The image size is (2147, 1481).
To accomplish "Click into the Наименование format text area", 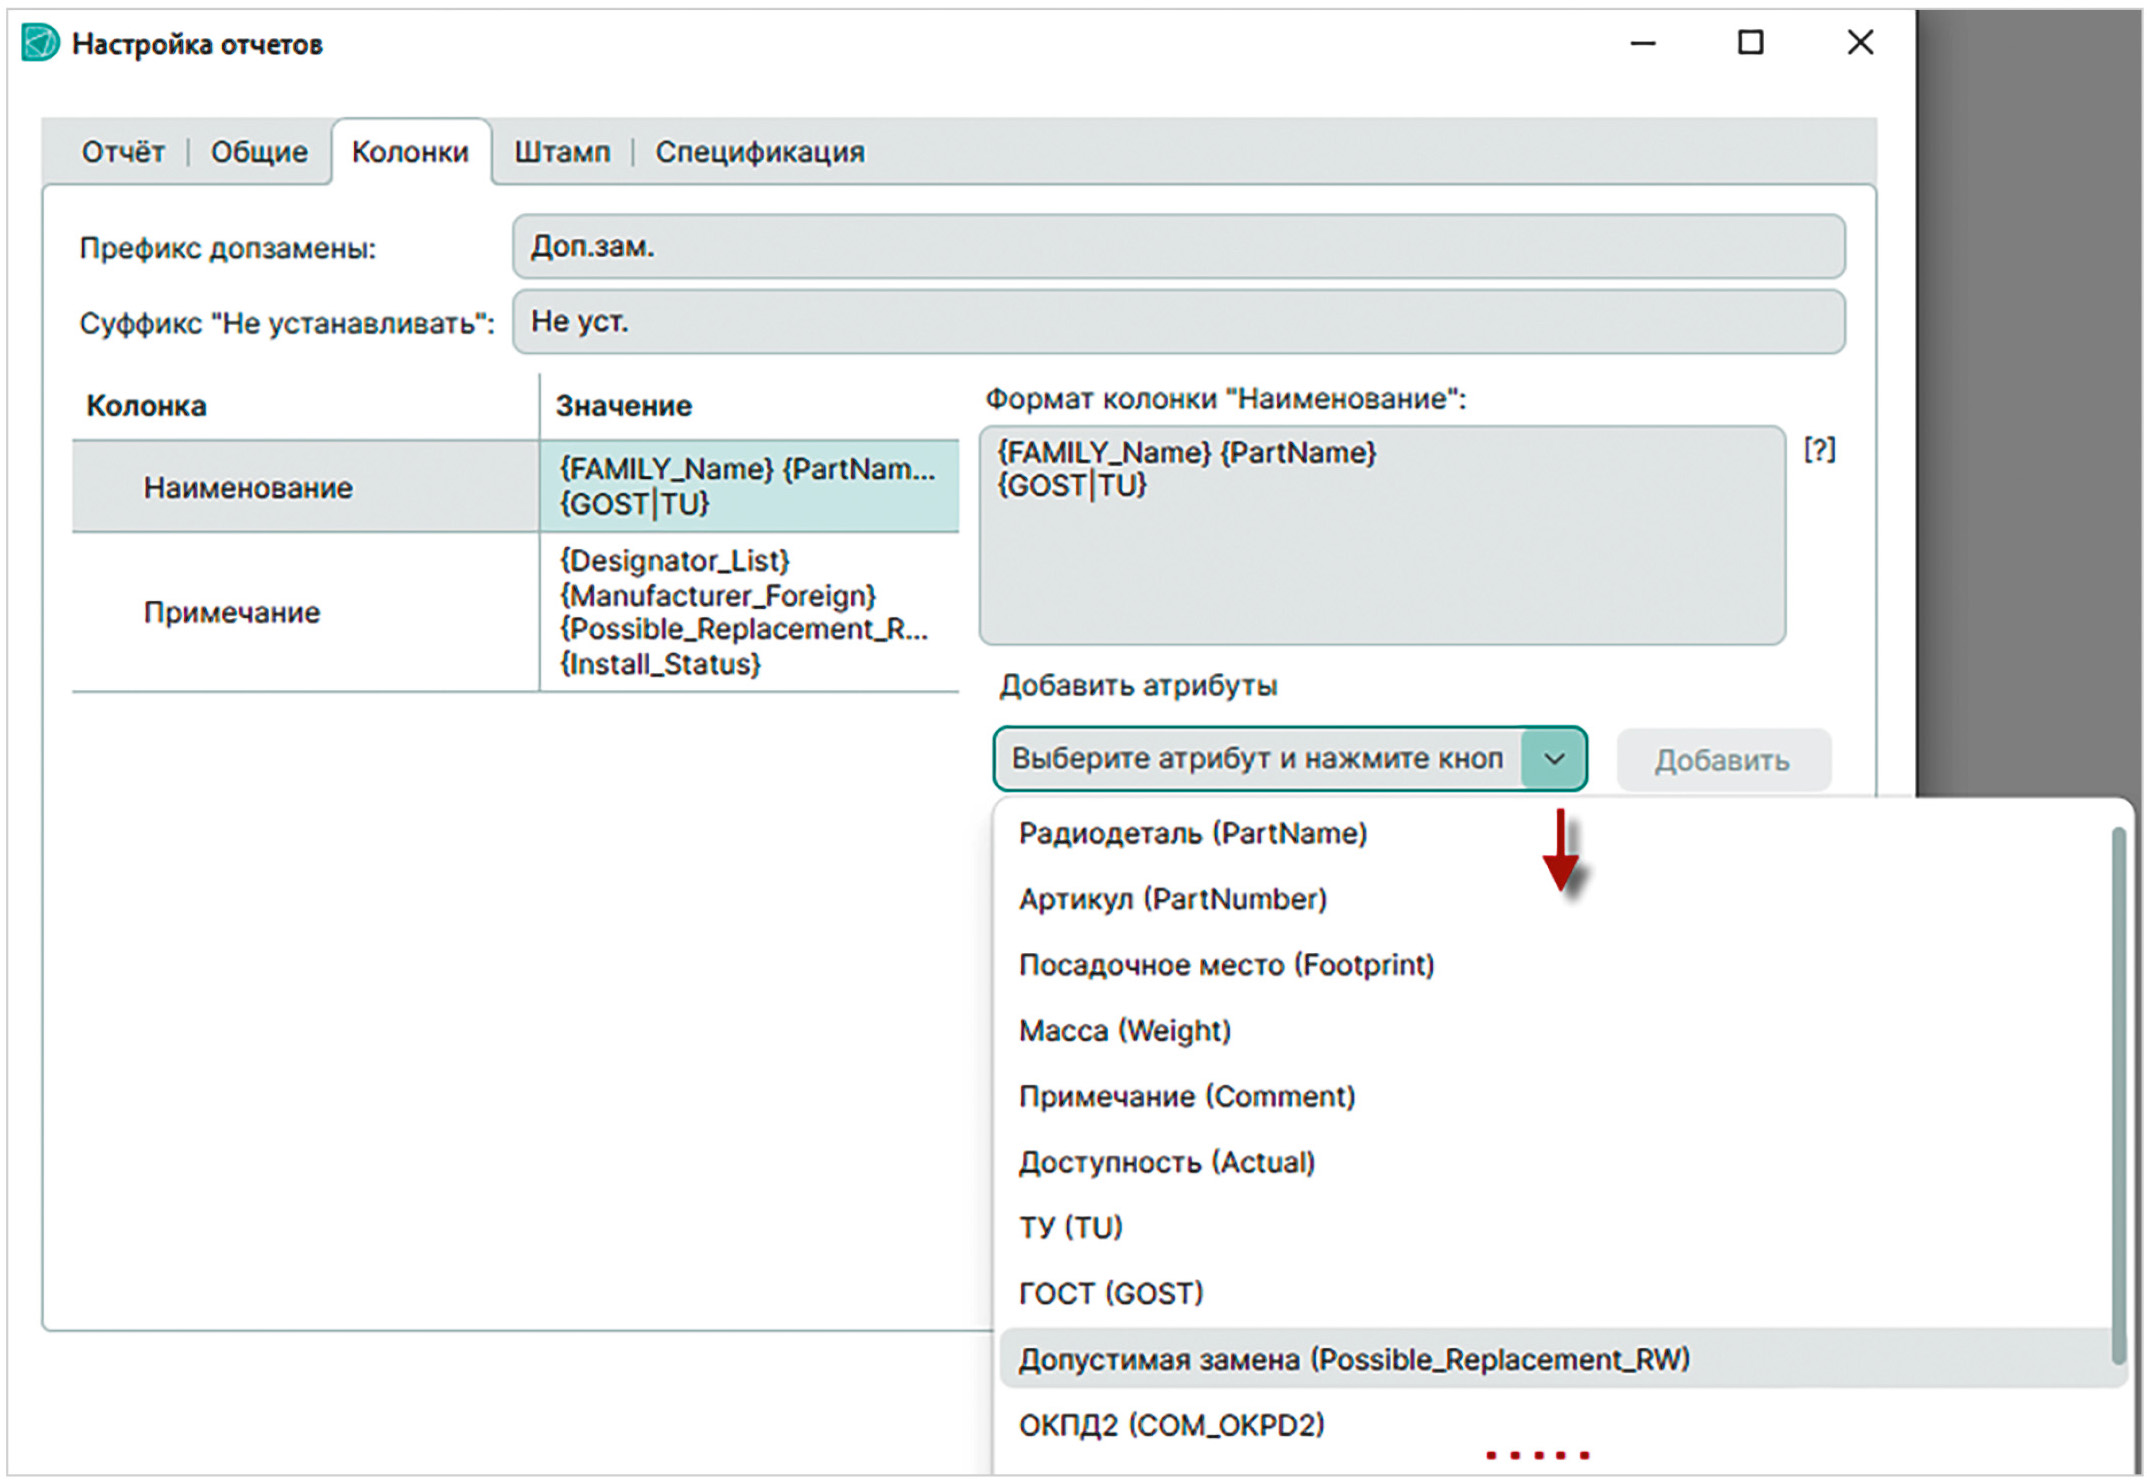I will (1382, 535).
